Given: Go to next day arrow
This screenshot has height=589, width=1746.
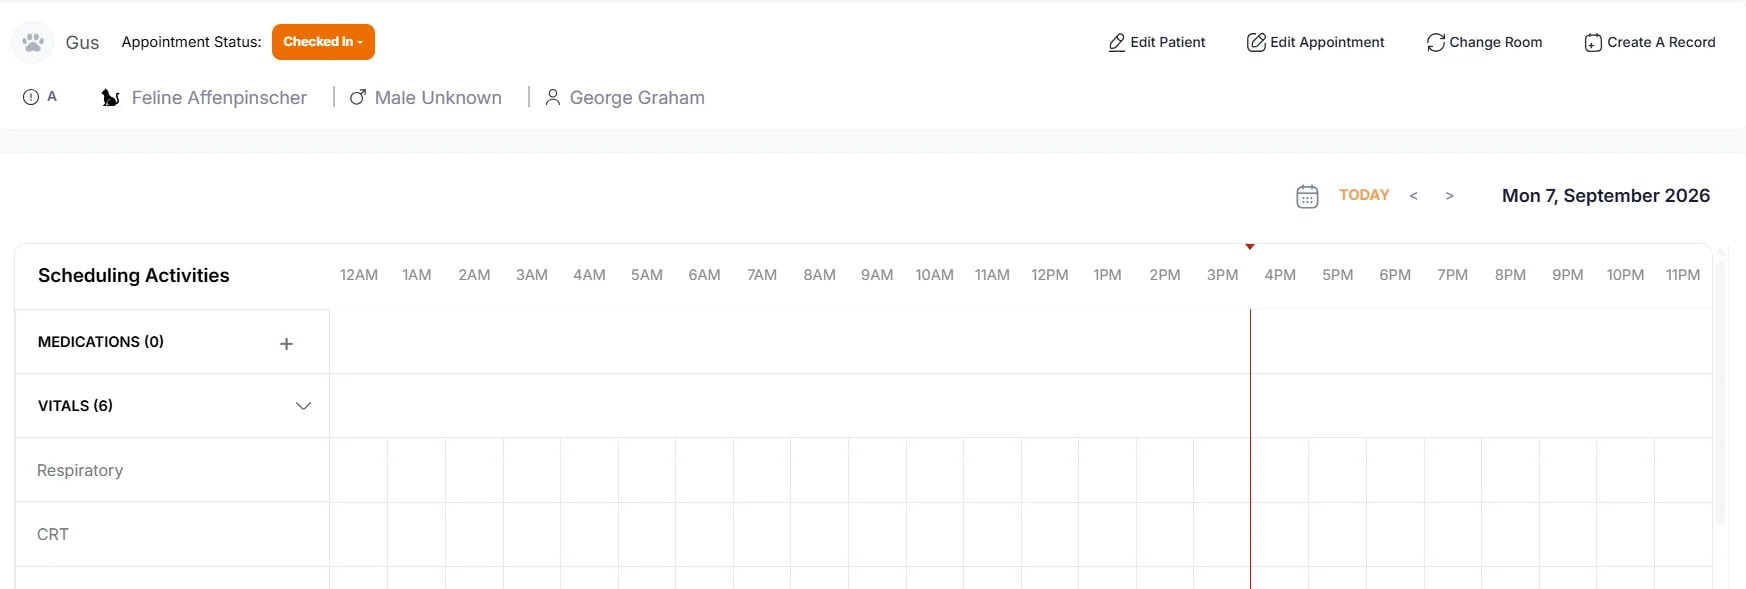Looking at the screenshot, I should [x=1449, y=196].
